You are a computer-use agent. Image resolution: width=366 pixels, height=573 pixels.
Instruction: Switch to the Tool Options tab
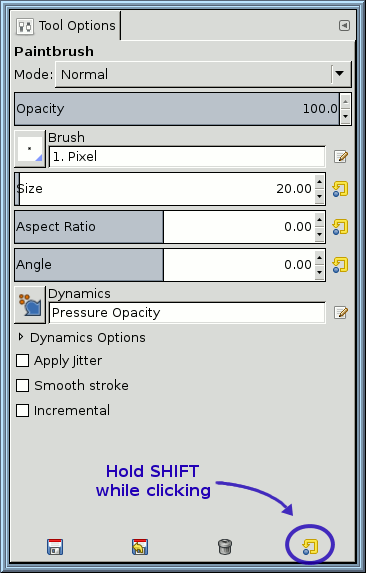[x=66, y=26]
